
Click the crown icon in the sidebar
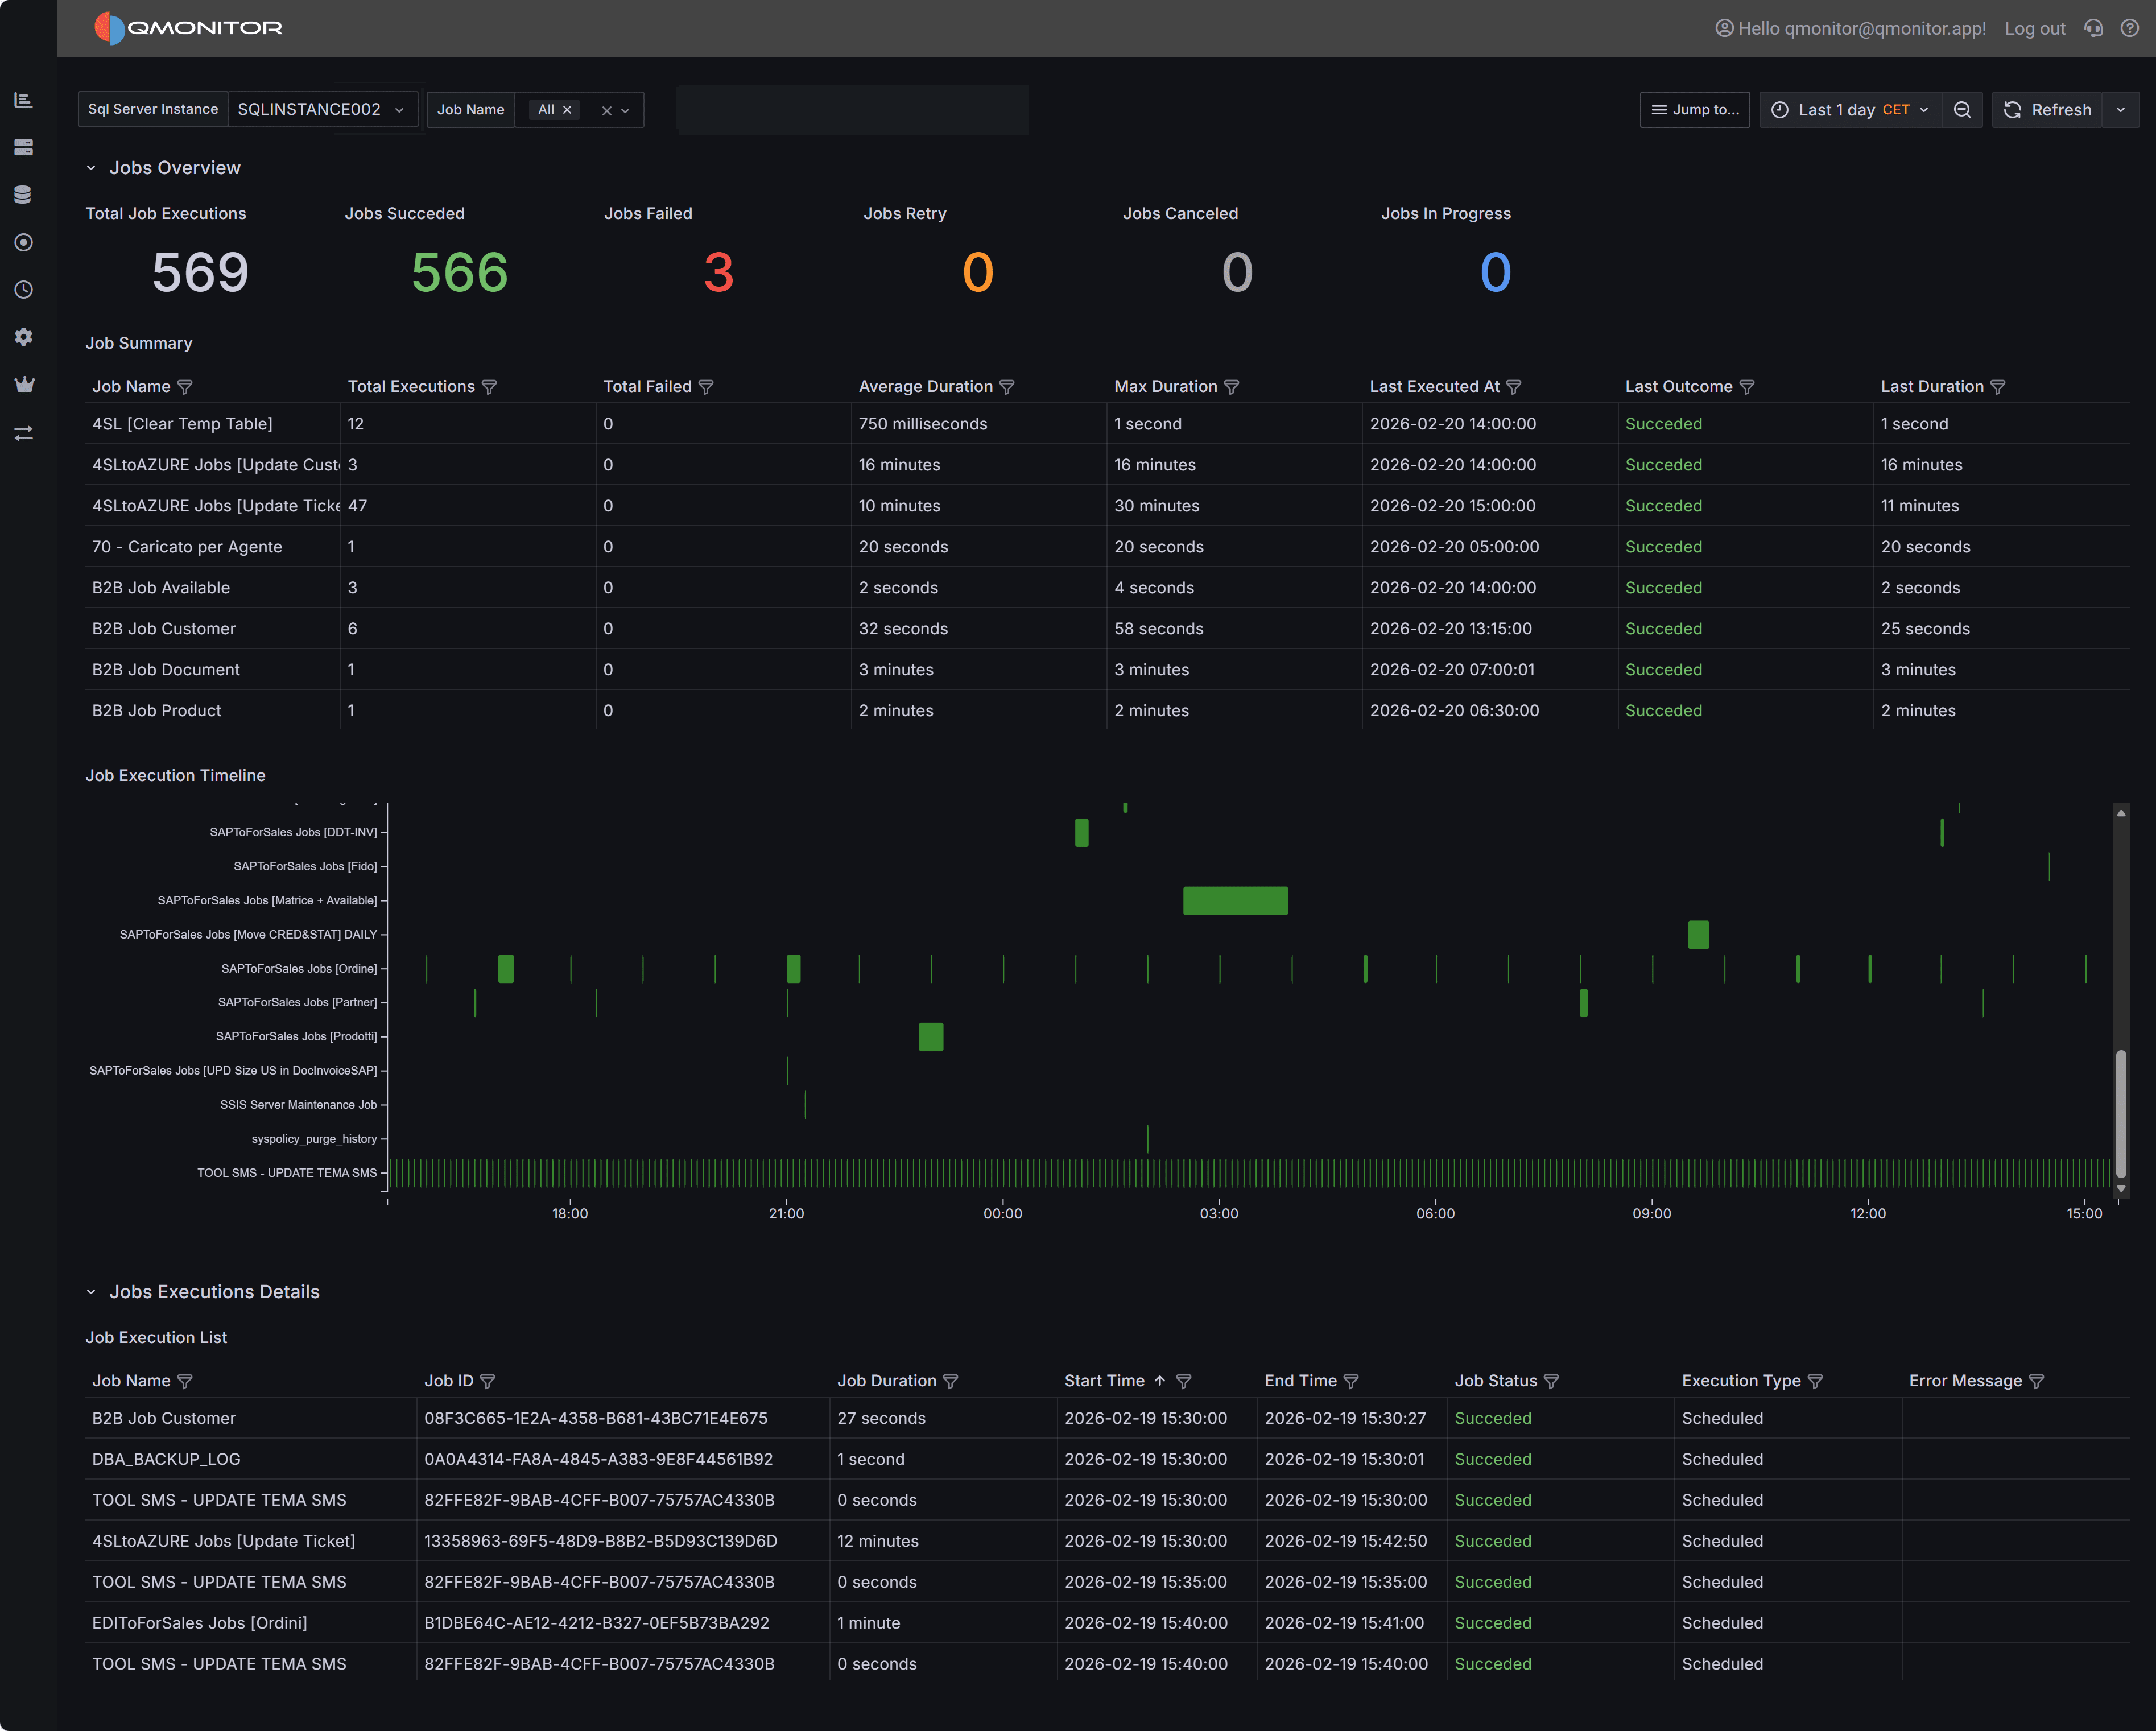23,385
